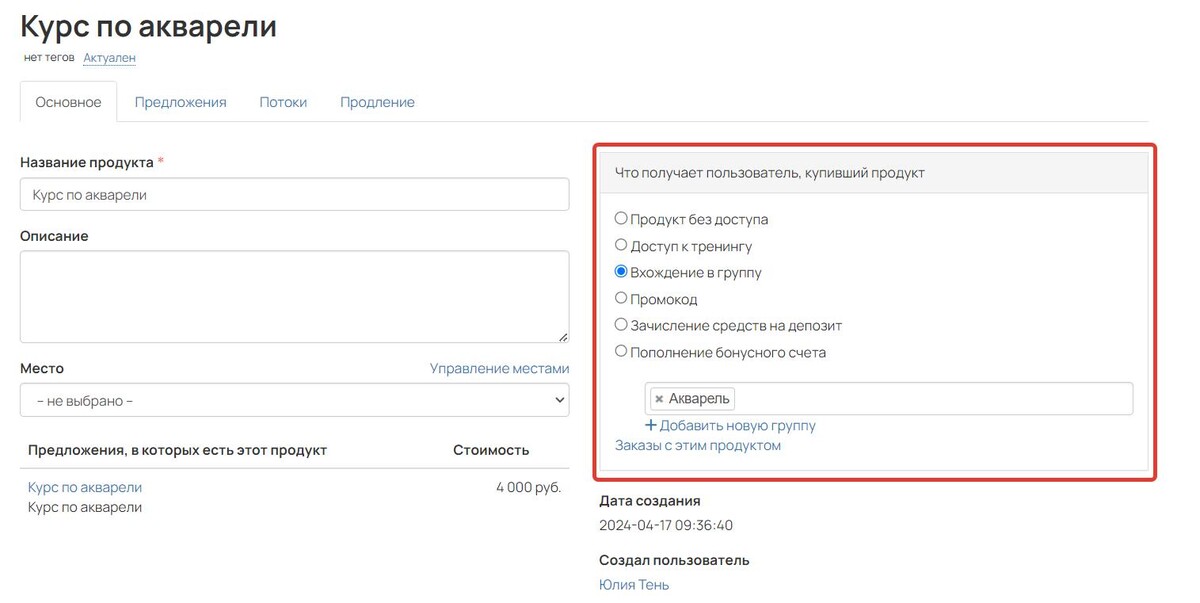The height and width of the screenshot is (603, 1200).
Task: Click the Актуален status link
Action: [x=109, y=58]
